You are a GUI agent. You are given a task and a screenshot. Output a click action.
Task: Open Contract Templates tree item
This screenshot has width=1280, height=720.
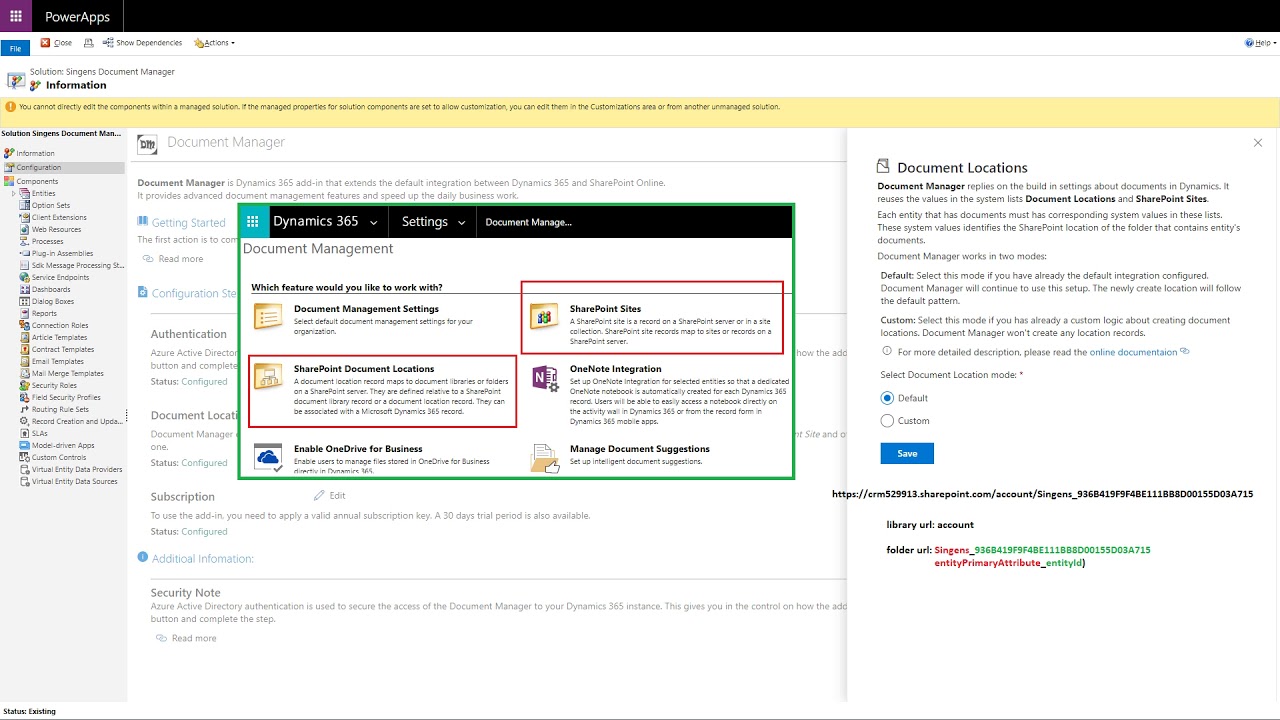63,349
